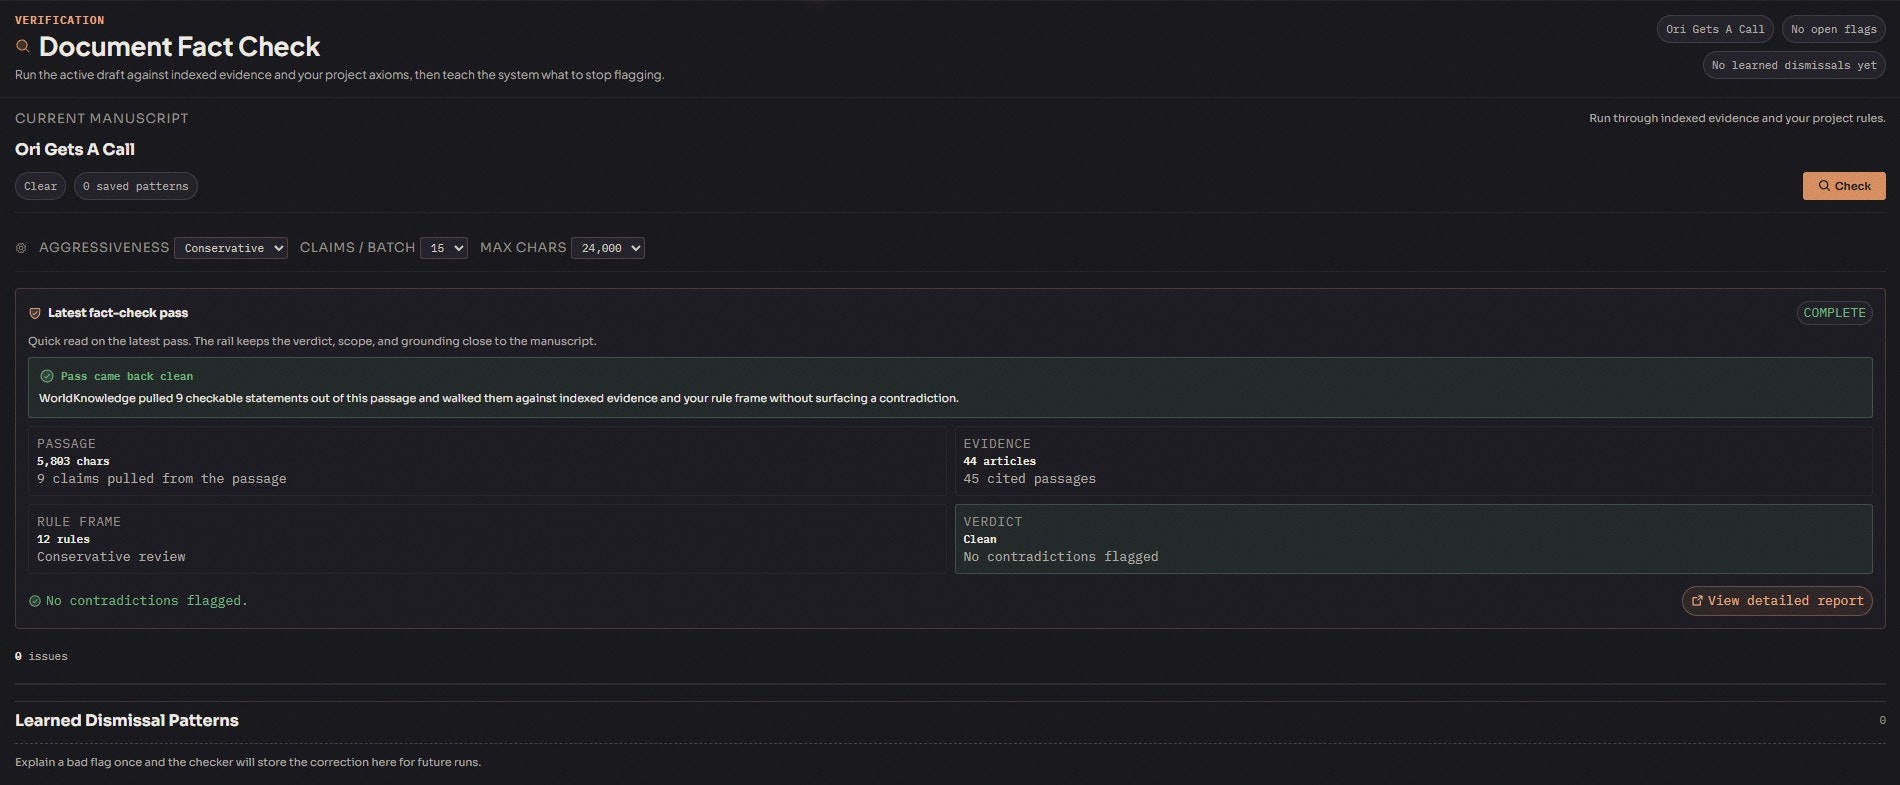
Task: Select the Ori Gets A Call chip at top right
Action: [x=1715, y=29]
